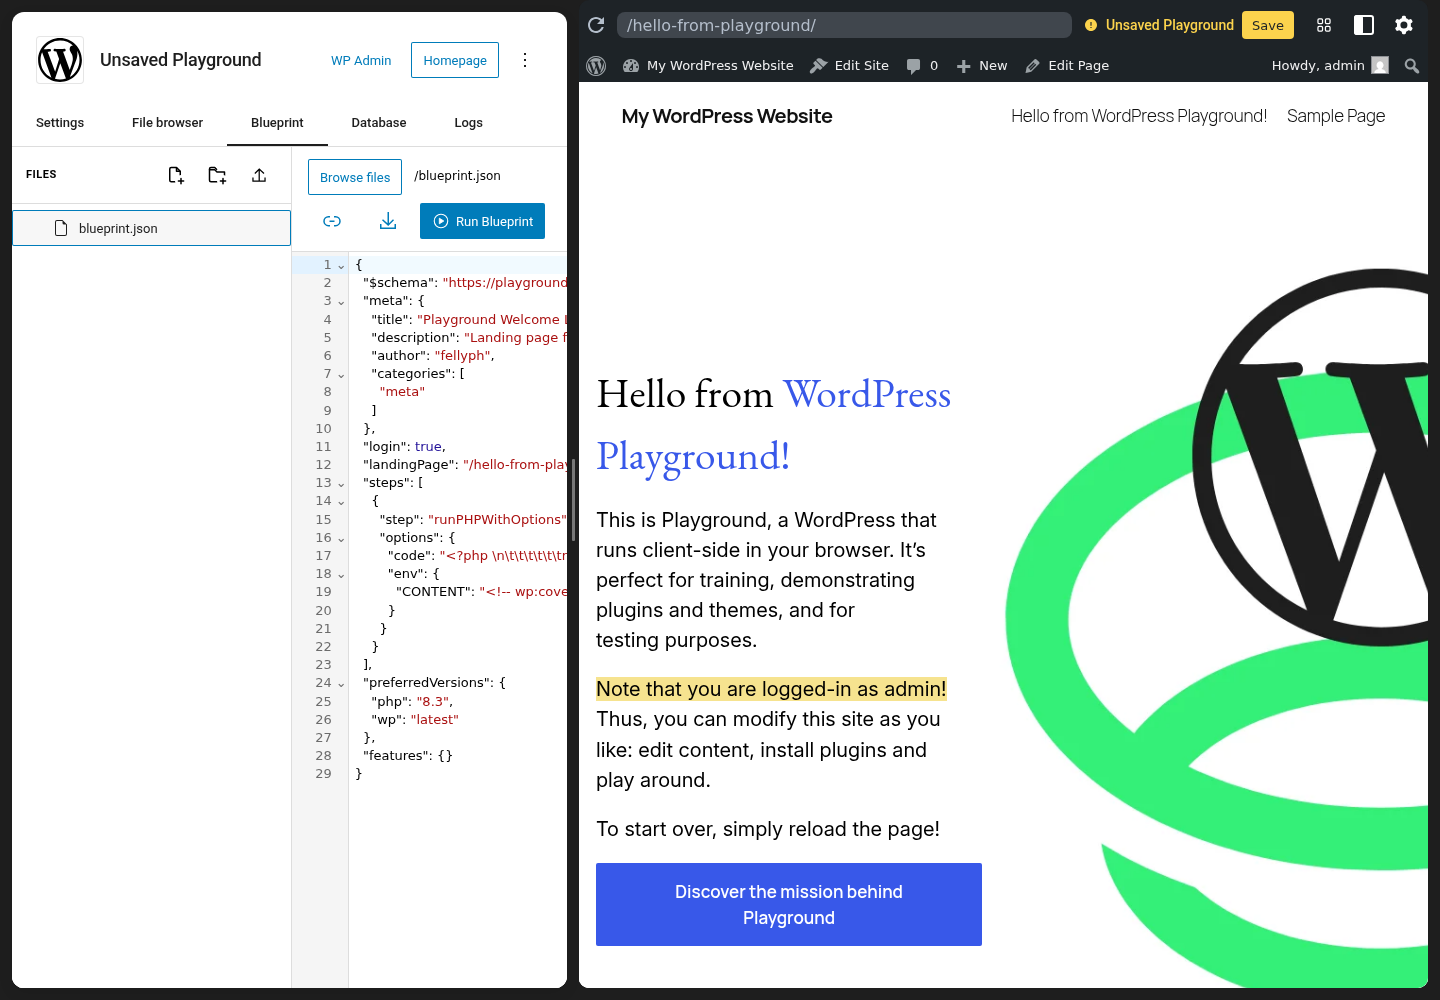The width and height of the screenshot is (1440, 1000).
Task: Collapse code fold at line 1
Action: 341,266
